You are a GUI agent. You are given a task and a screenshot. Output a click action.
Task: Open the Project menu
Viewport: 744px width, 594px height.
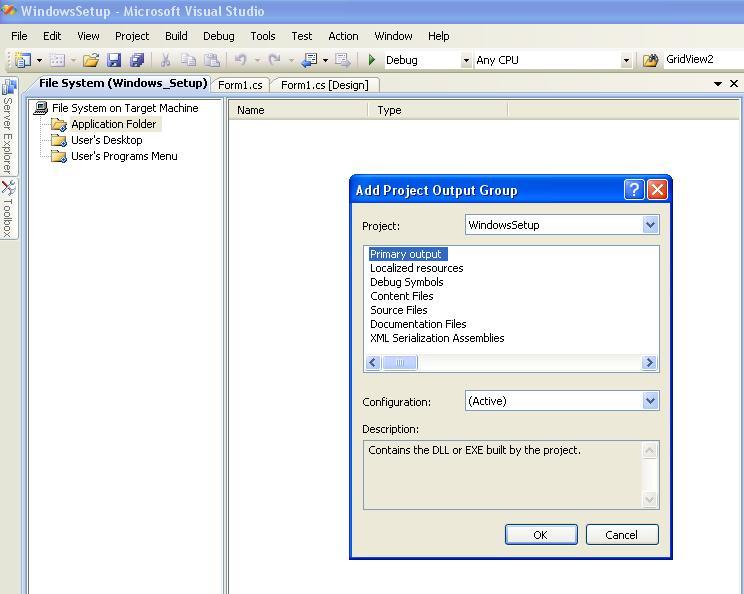tap(132, 36)
